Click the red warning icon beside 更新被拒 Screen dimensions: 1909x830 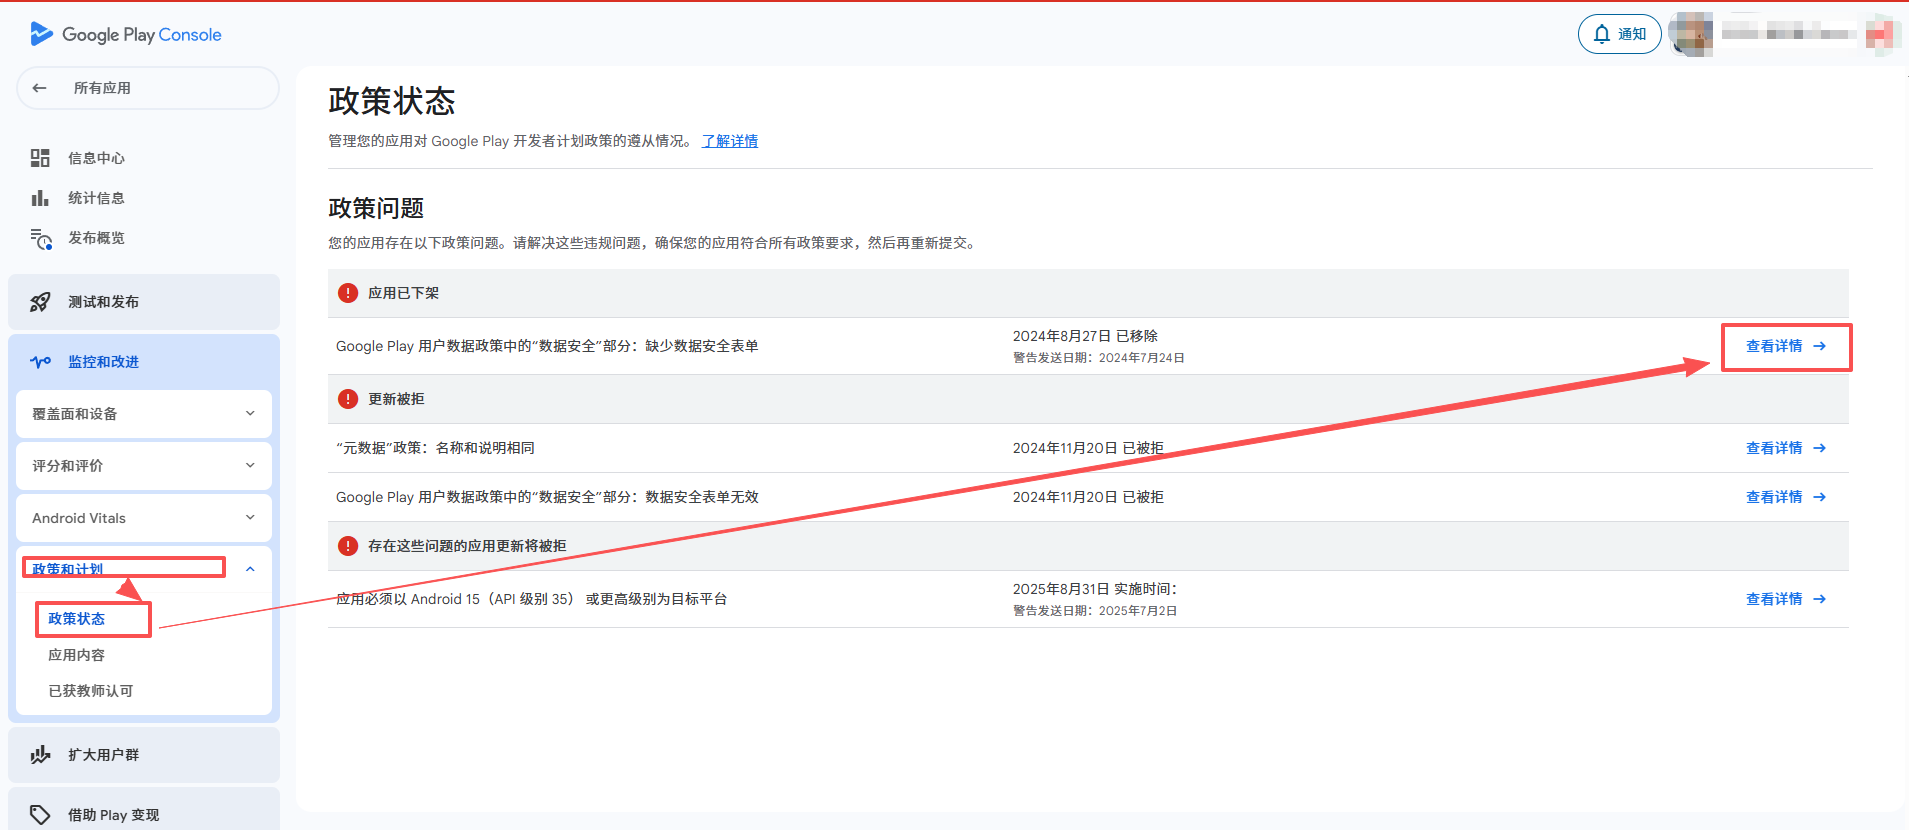pos(348,399)
